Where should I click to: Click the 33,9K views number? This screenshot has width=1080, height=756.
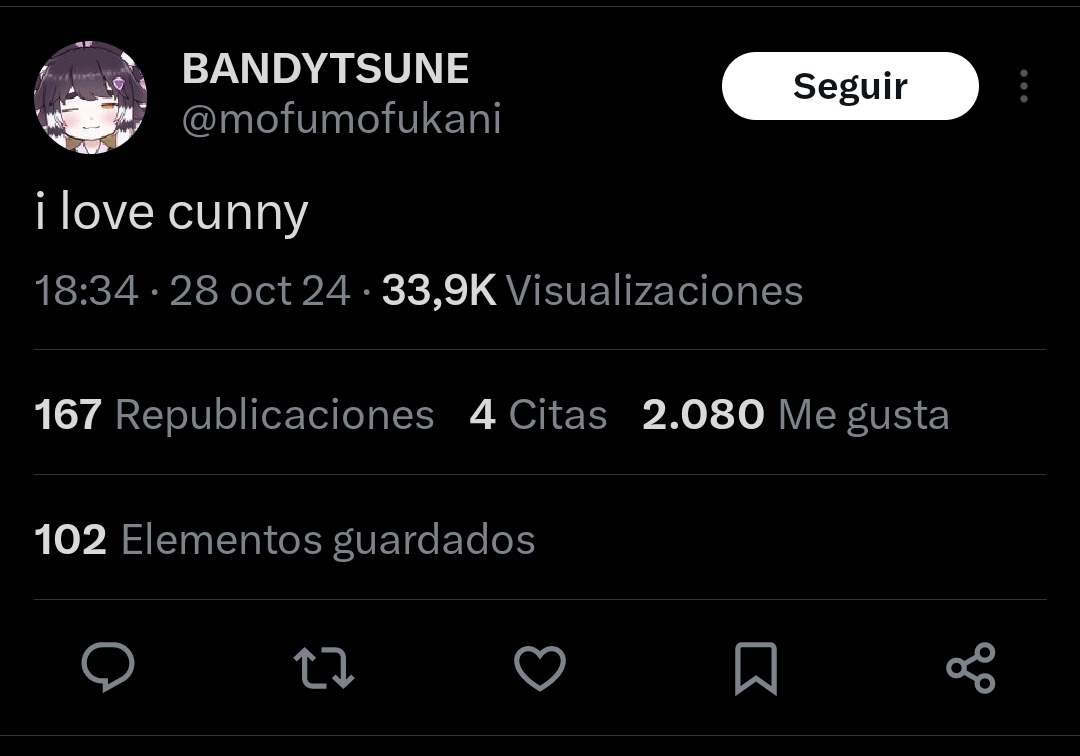tap(439, 291)
